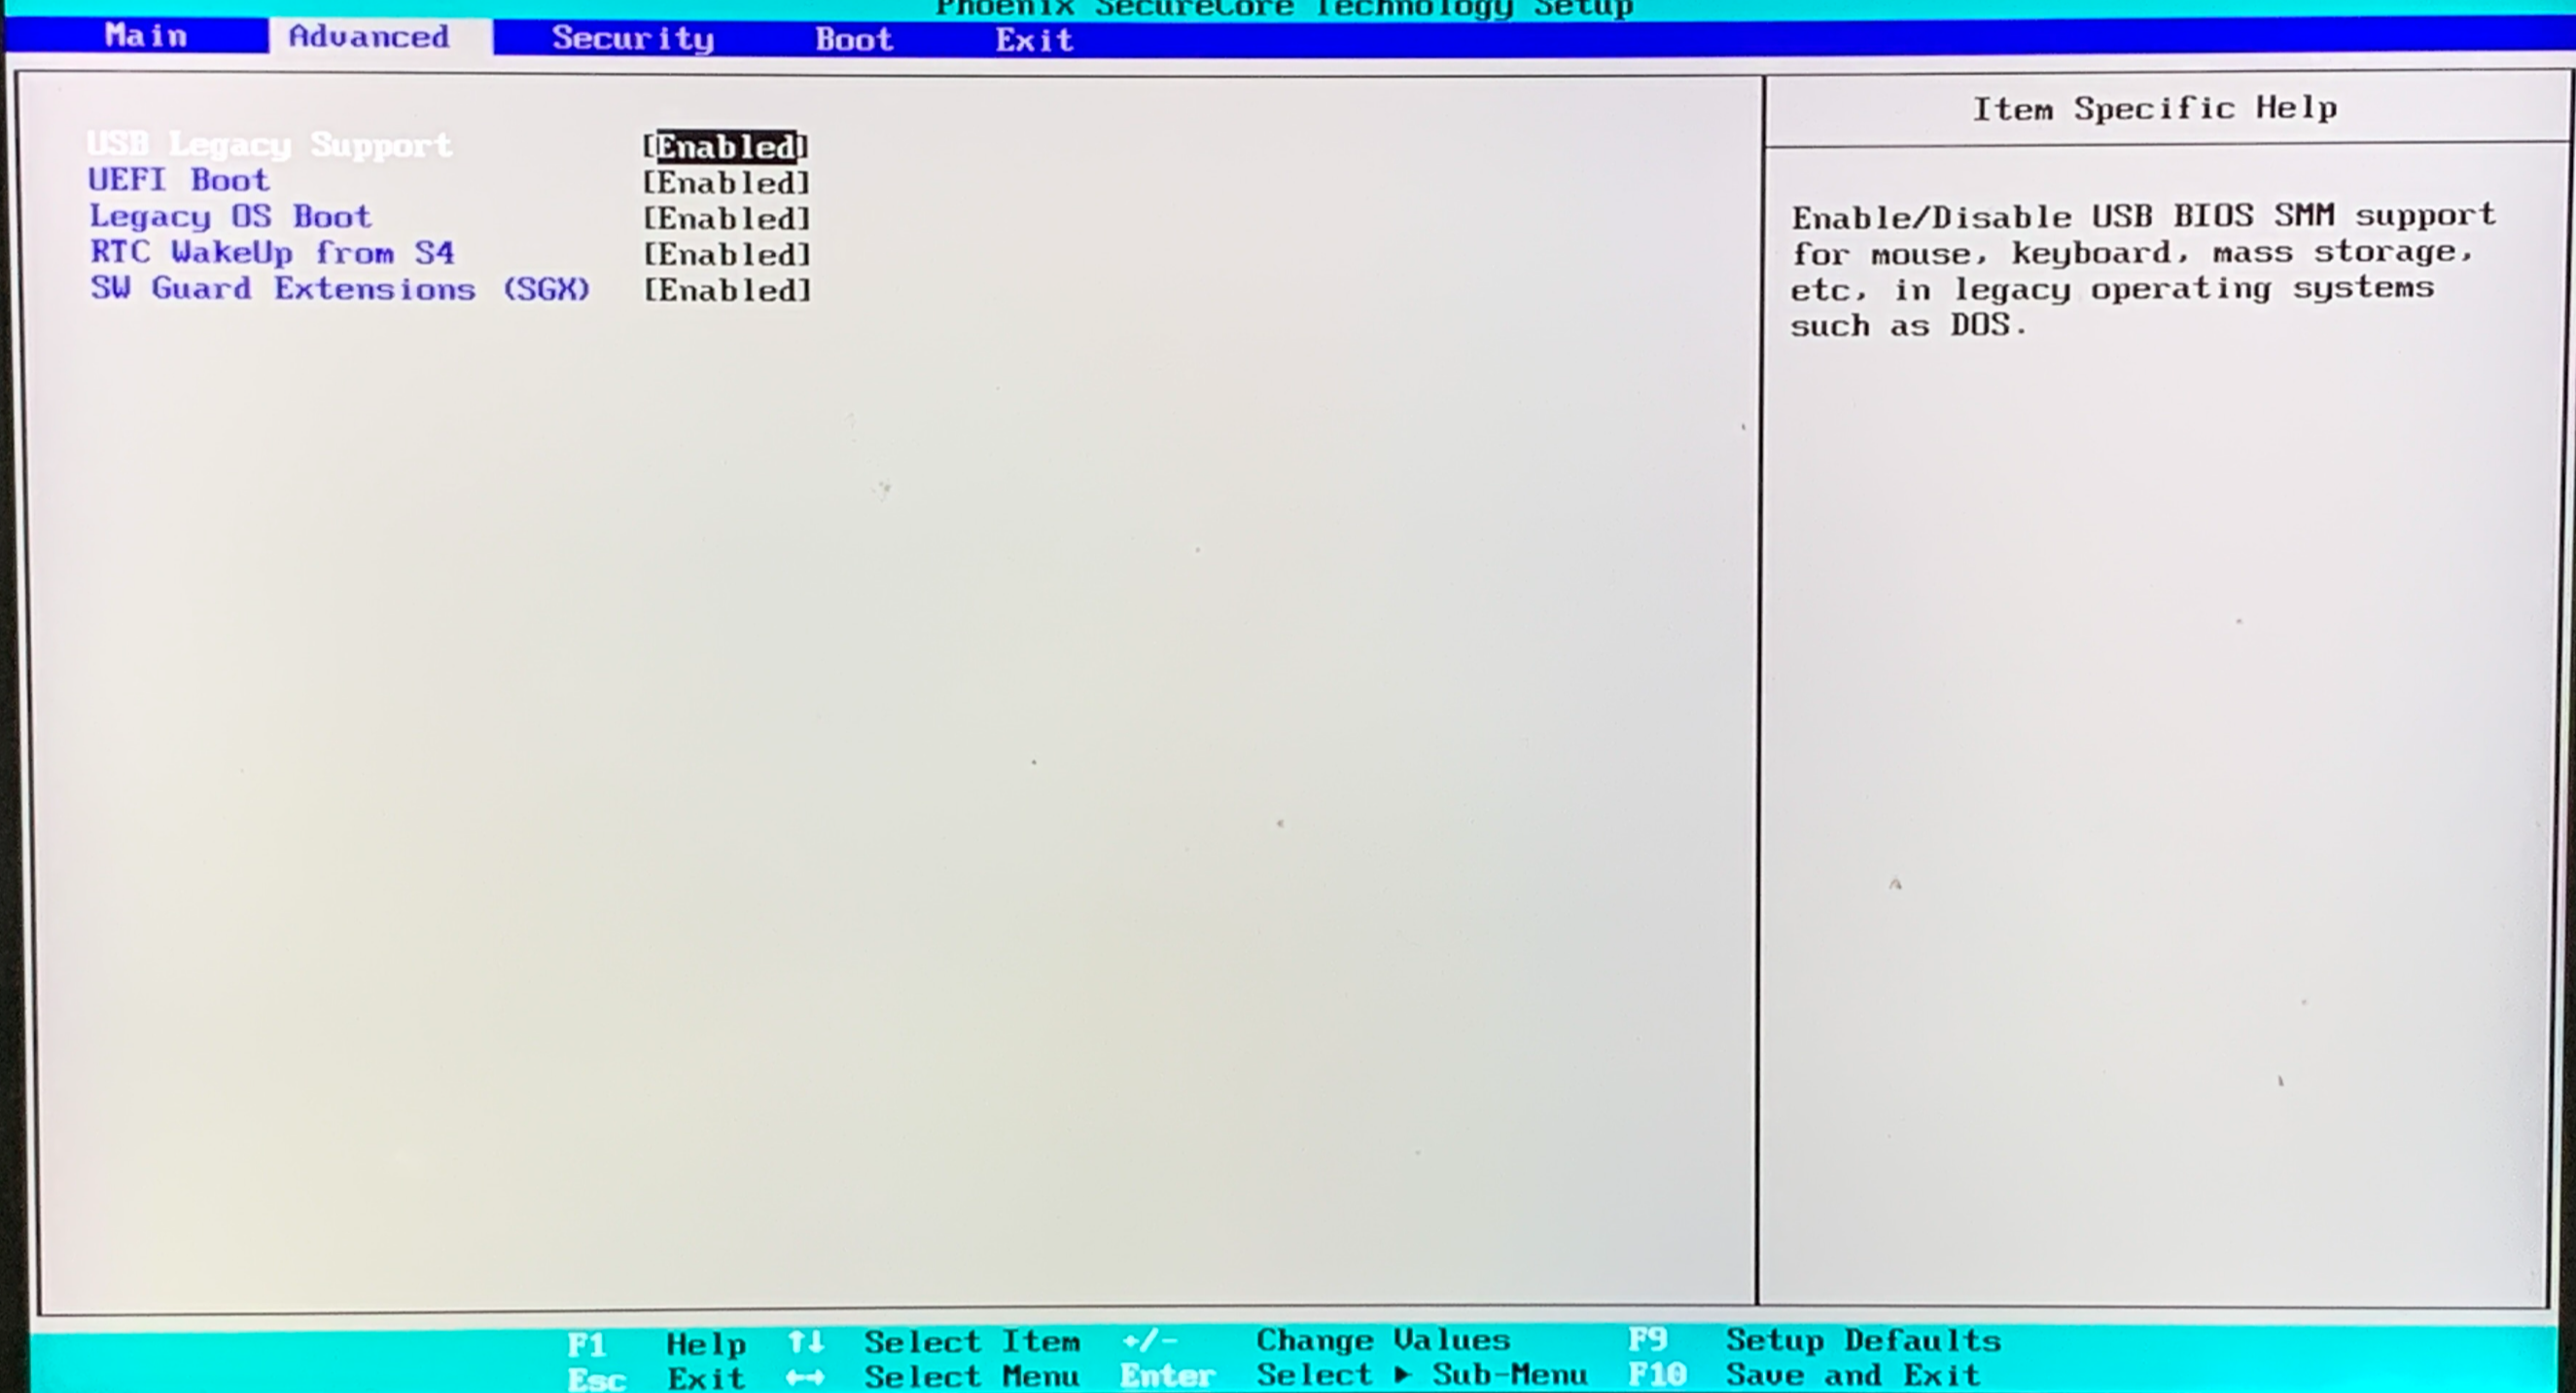2576x1393 pixels.
Task: Select the Exit menu tab
Action: [1033, 40]
